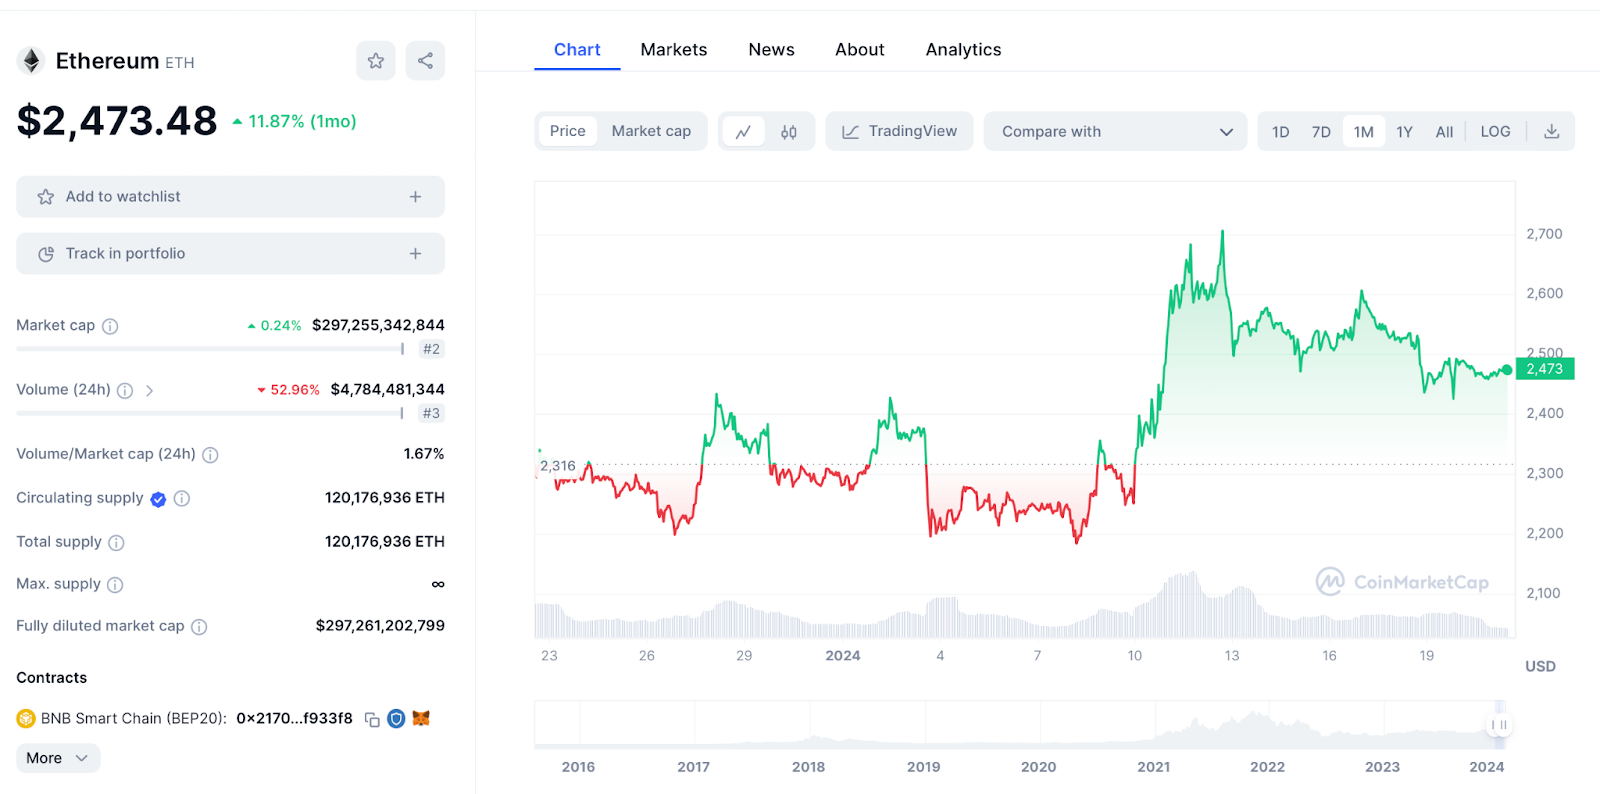Click the green price peak near date 13
Screen dimensions: 1600x794
pos(1222,232)
